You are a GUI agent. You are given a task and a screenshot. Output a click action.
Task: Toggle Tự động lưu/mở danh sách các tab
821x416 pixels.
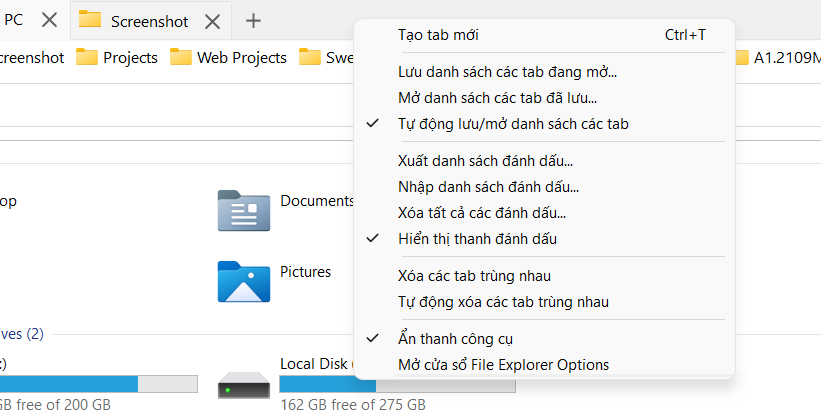tap(513, 124)
